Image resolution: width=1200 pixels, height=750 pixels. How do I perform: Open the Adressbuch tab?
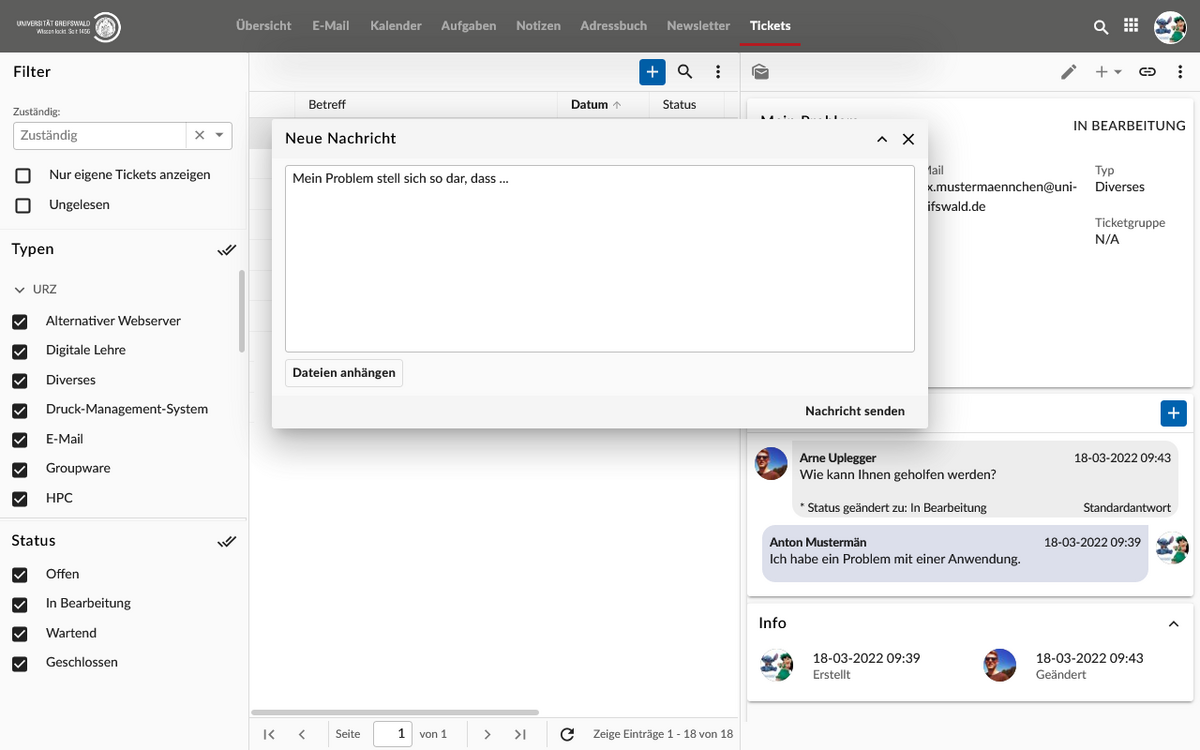pos(613,26)
